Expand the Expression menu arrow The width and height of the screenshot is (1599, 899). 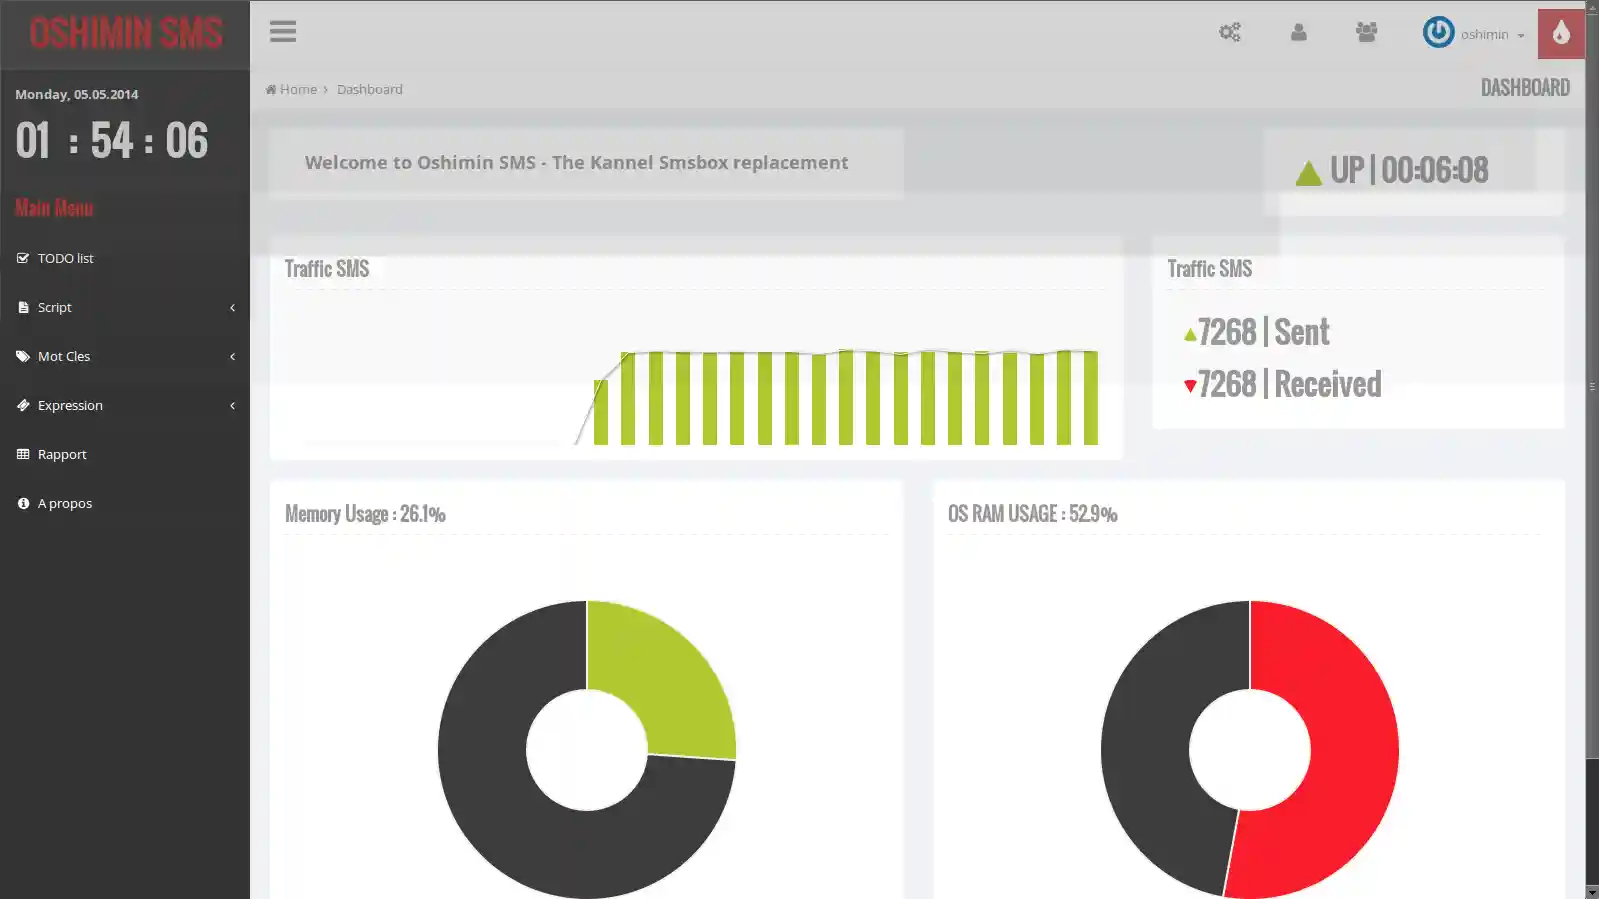(232, 406)
